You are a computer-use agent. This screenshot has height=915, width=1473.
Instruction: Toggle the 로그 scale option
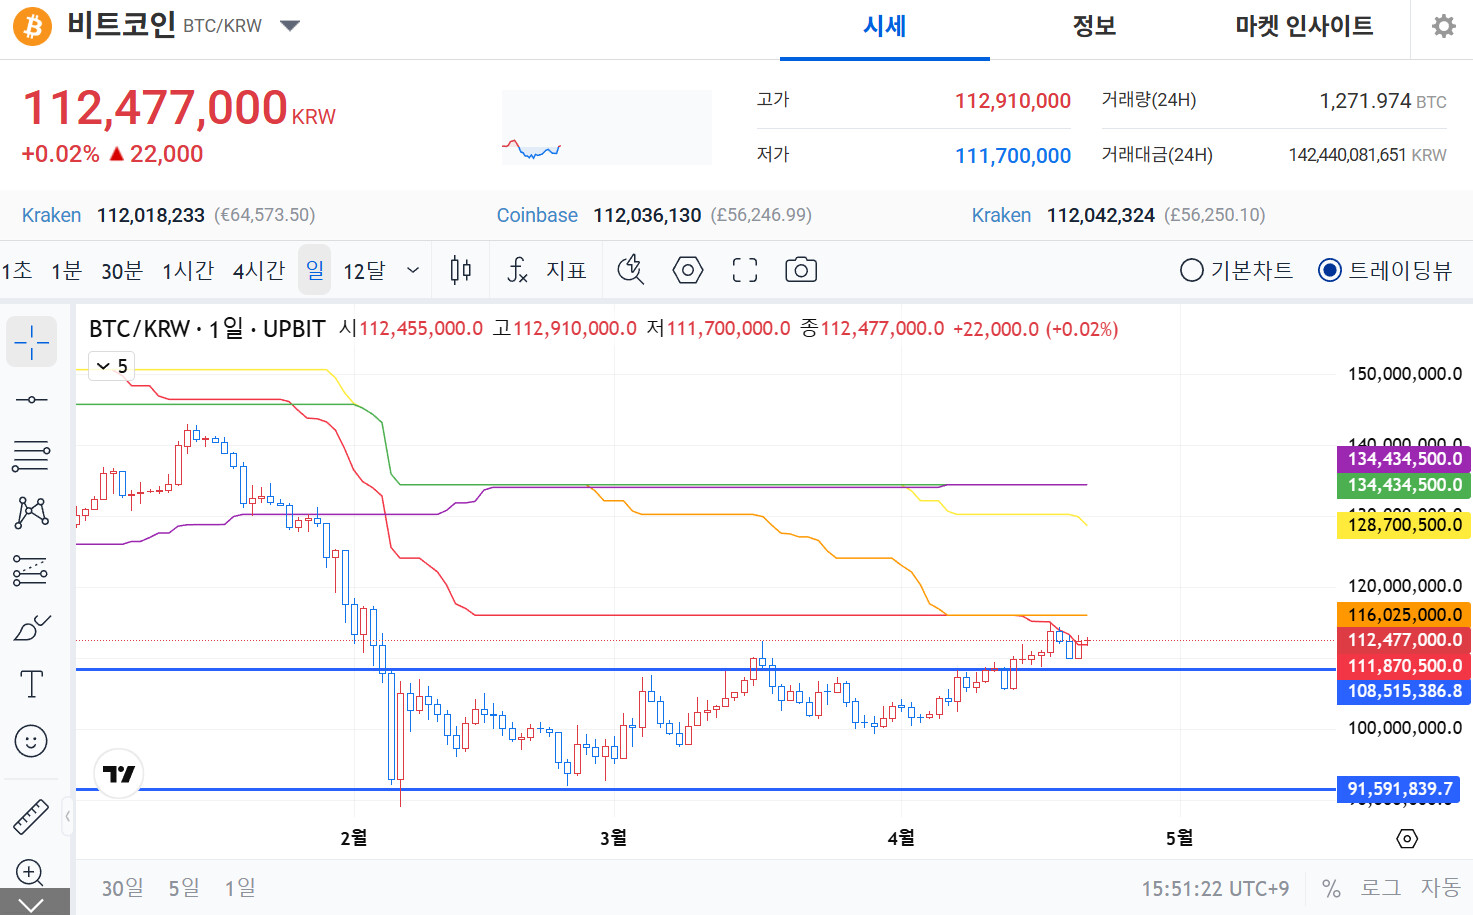(x=1380, y=888)
